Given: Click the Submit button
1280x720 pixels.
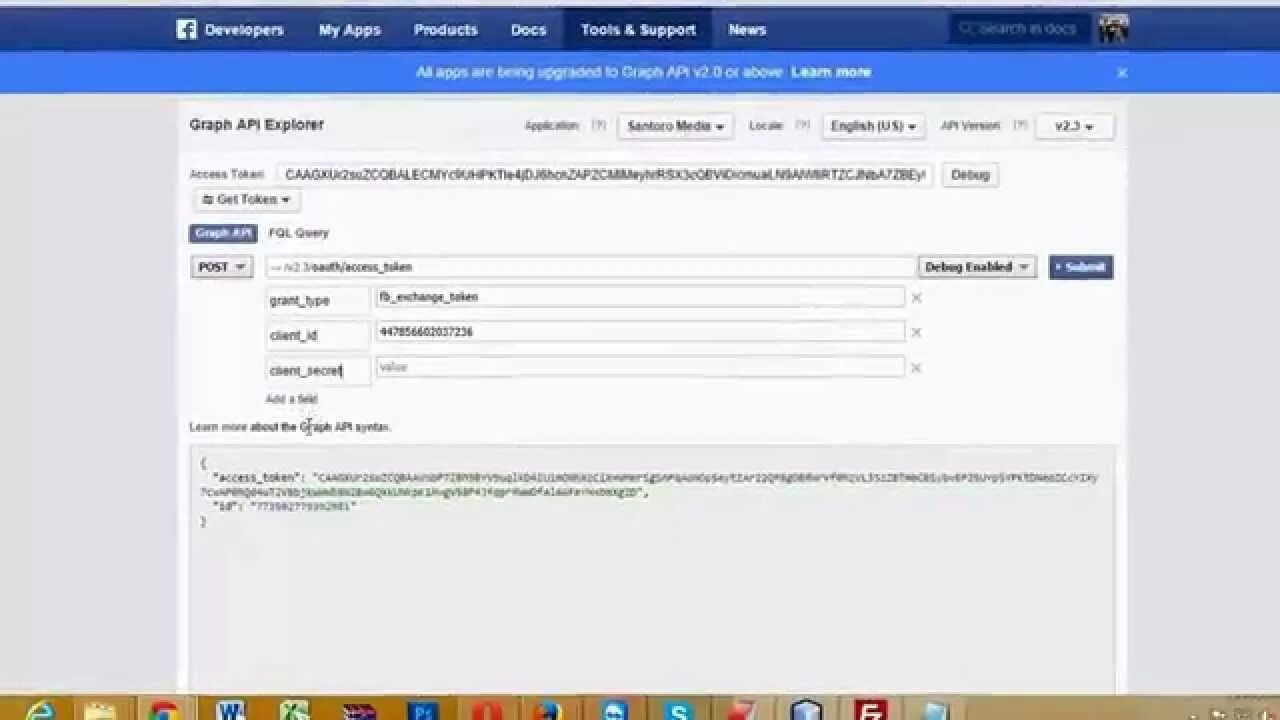Looking at the screenshot, I should coord(1081,267).
